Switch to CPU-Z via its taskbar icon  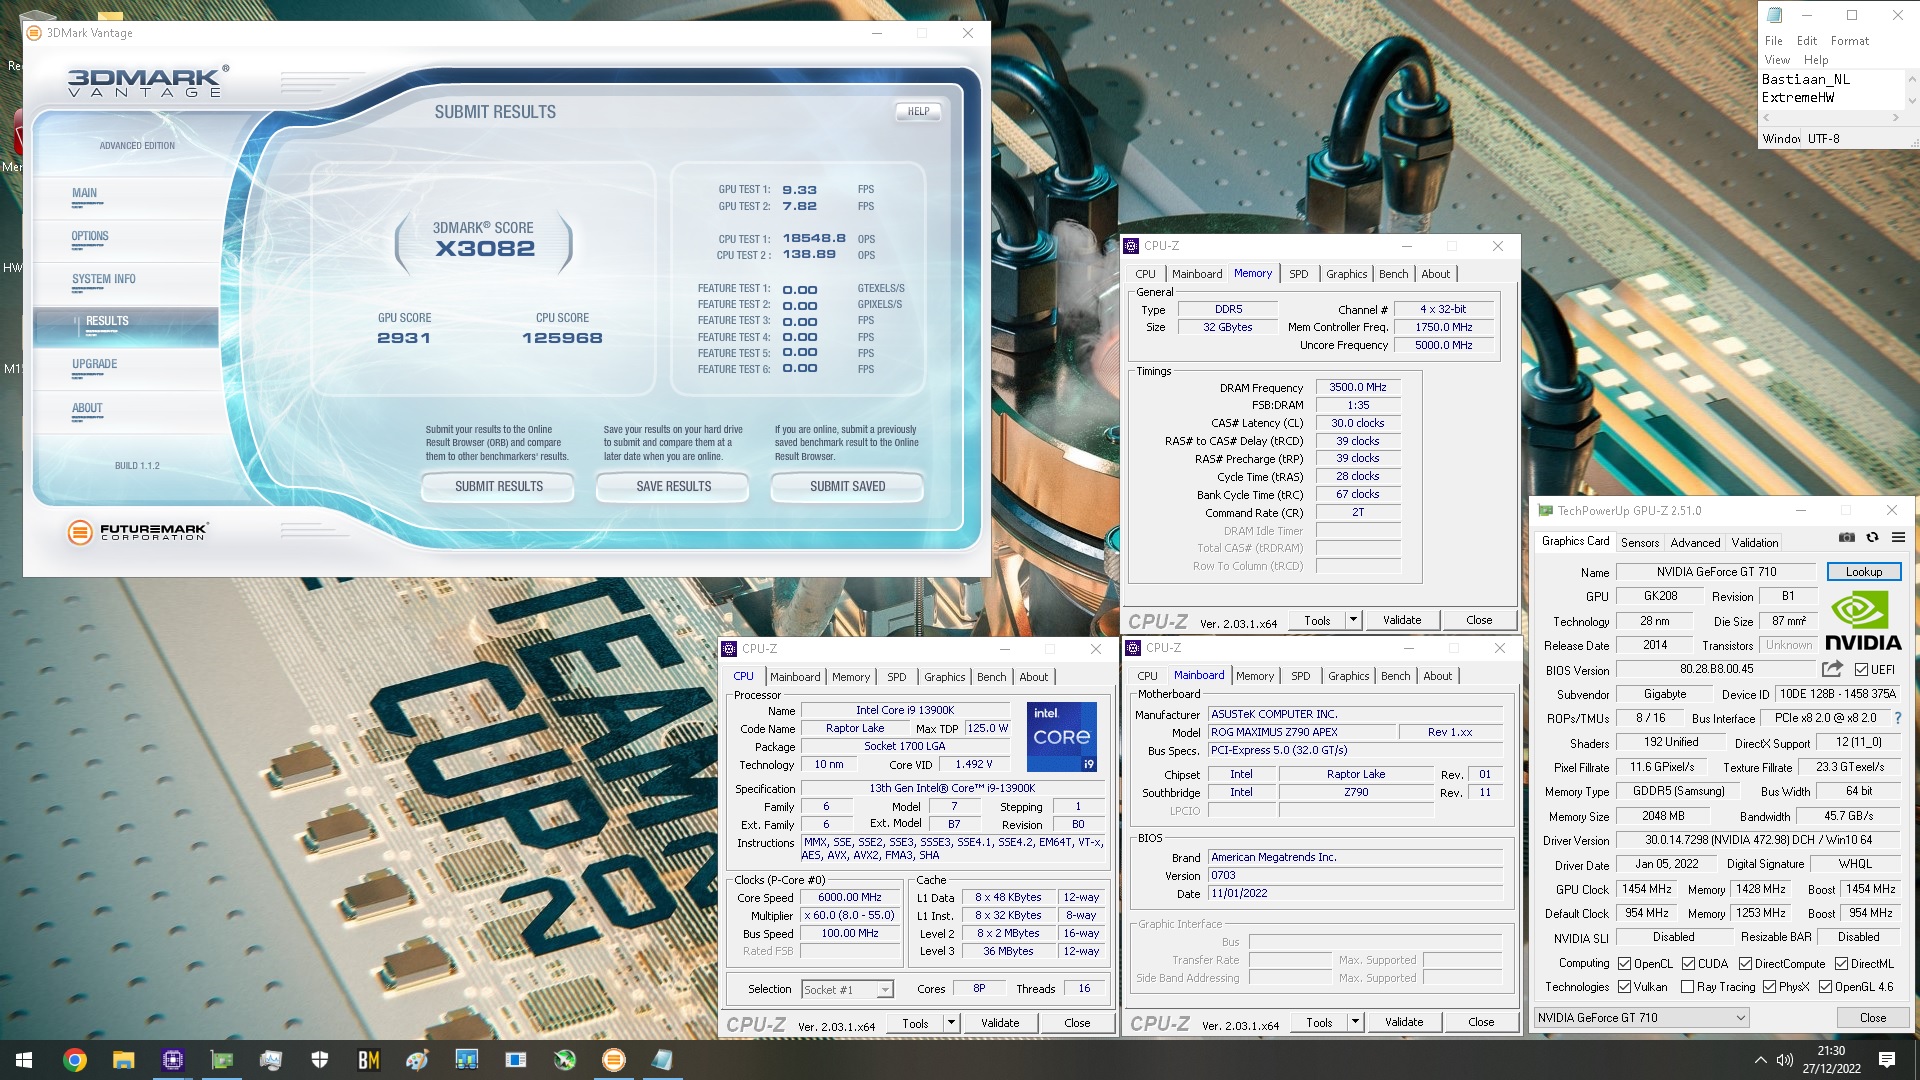click(x=172, y=1060)
